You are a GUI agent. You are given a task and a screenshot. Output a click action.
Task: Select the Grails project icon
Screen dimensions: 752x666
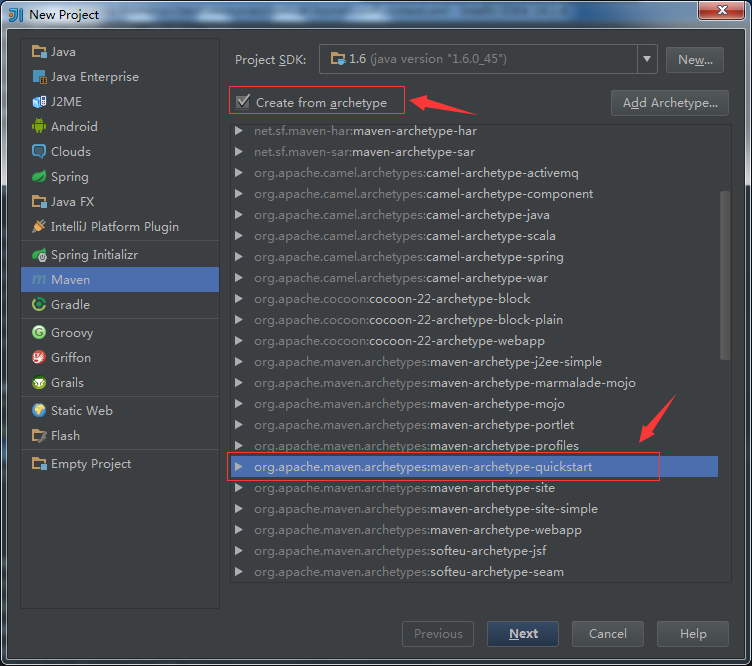[x=39, y=383]
